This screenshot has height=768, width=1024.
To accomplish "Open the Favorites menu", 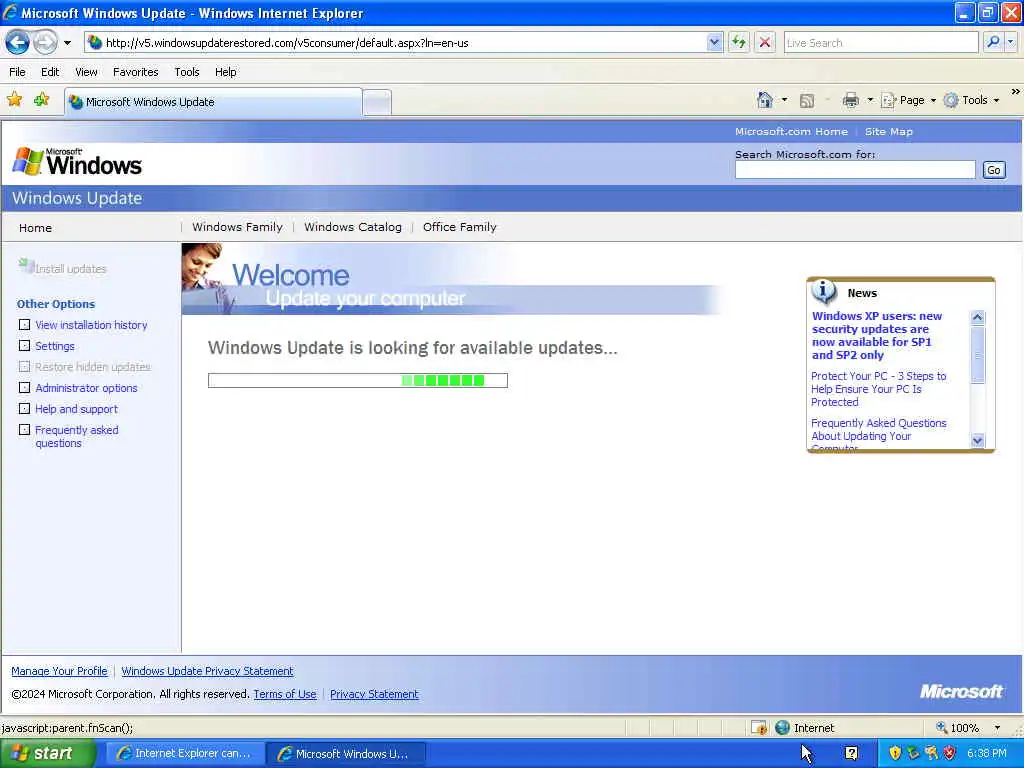I will [135, 72].
